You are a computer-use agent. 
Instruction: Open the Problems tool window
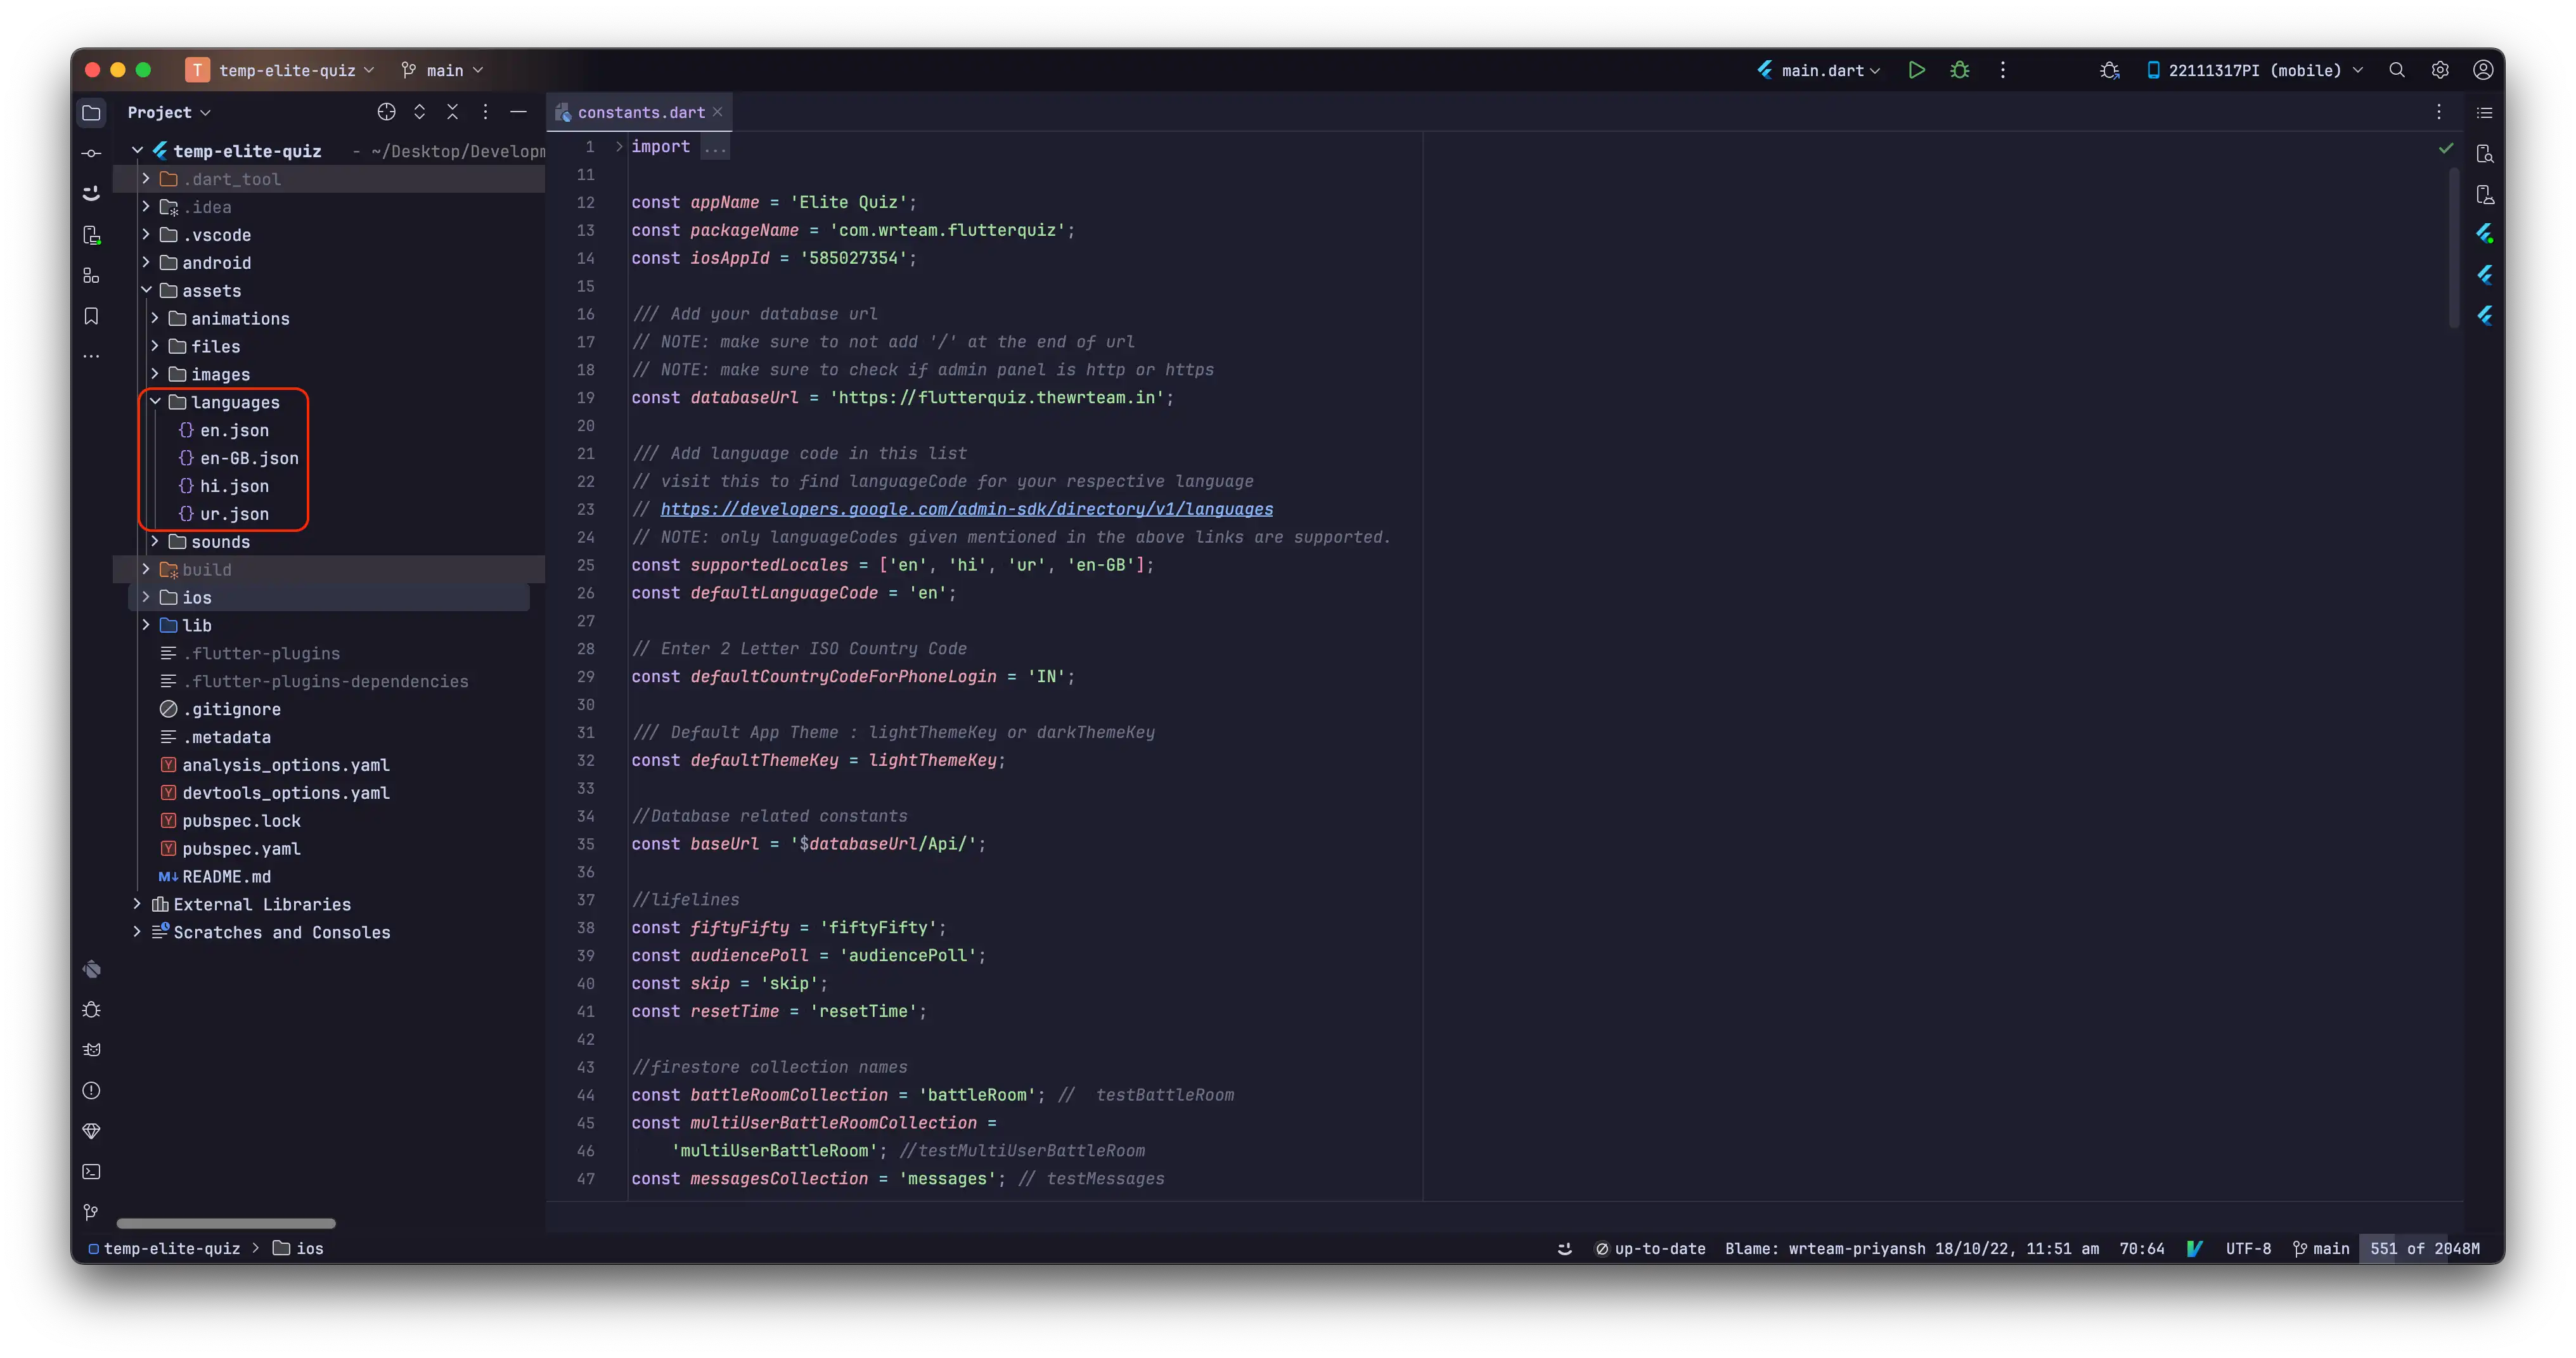91,1091
